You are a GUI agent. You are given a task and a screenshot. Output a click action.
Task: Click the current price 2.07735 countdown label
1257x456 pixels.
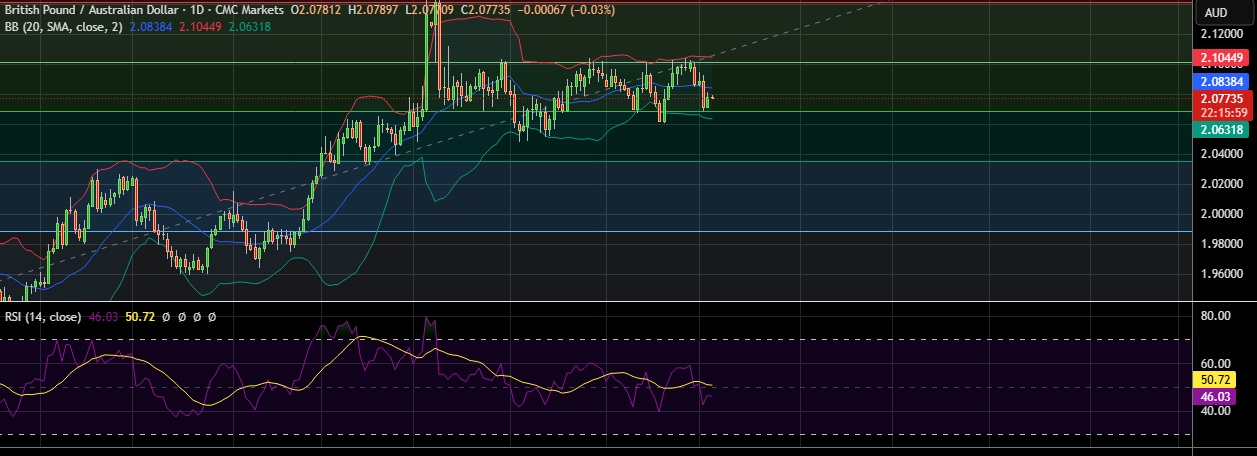tap(1223, 105)
